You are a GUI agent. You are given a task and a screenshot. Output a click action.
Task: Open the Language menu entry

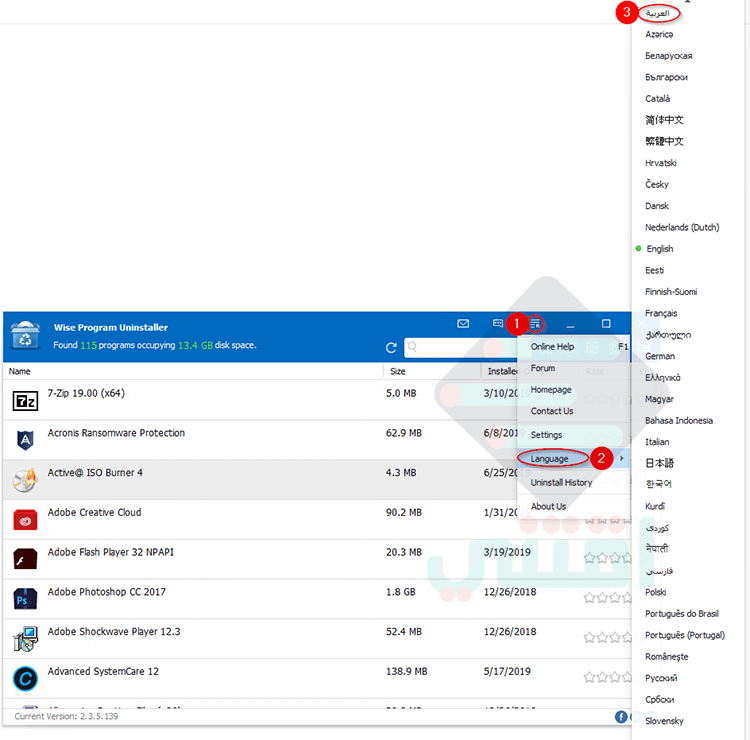click(550, 459)
